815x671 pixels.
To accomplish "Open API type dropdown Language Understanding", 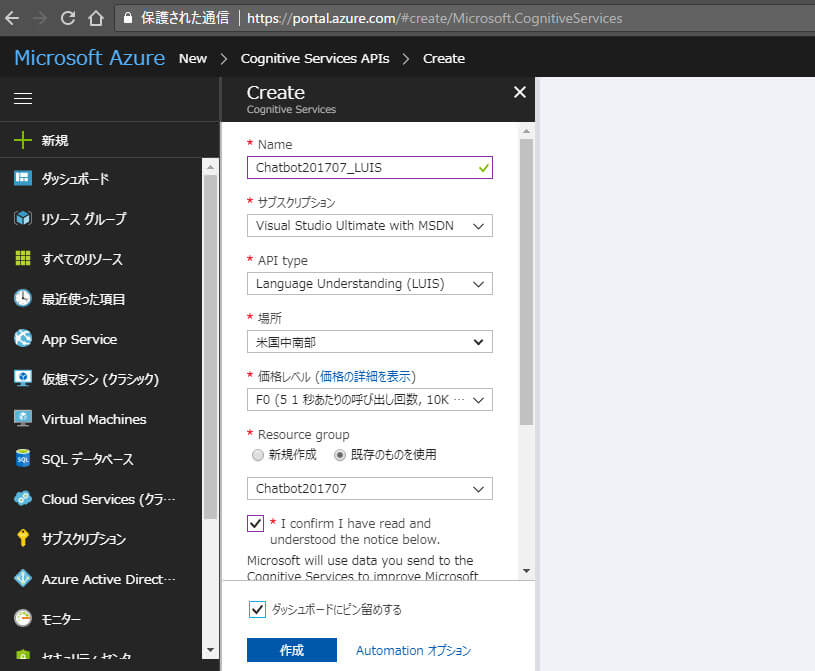I will tap(370, 284).
